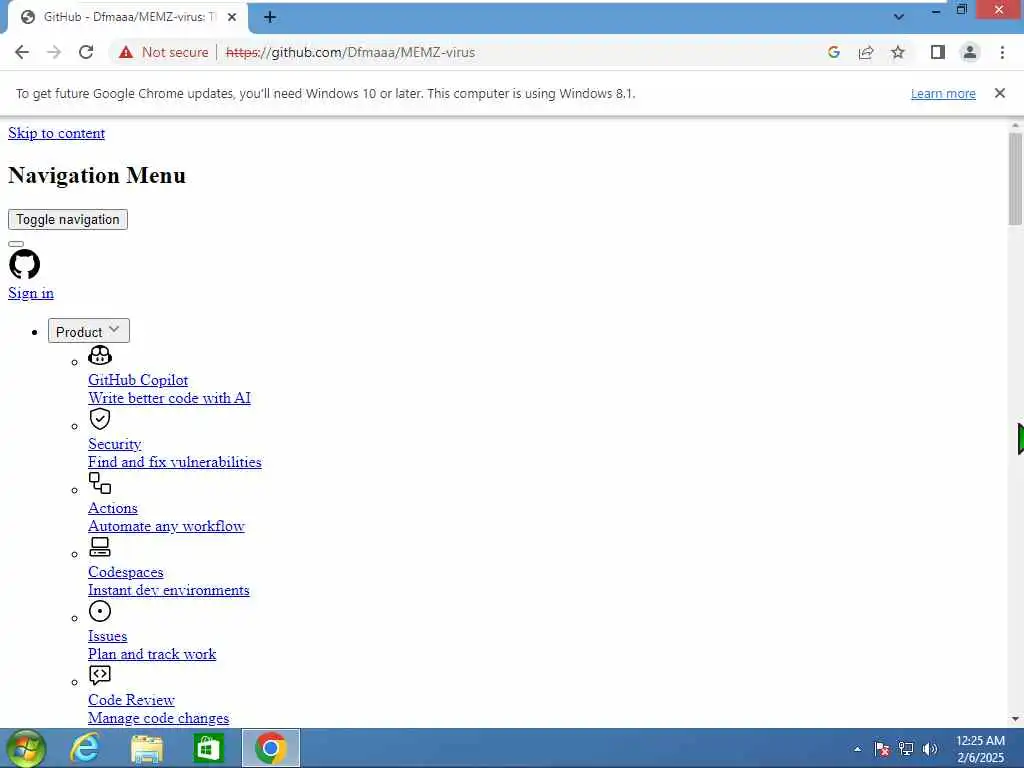1024x768 pixels.
Task: Click the scrollbar down arrow
Action: click(x=1015, y=719)
